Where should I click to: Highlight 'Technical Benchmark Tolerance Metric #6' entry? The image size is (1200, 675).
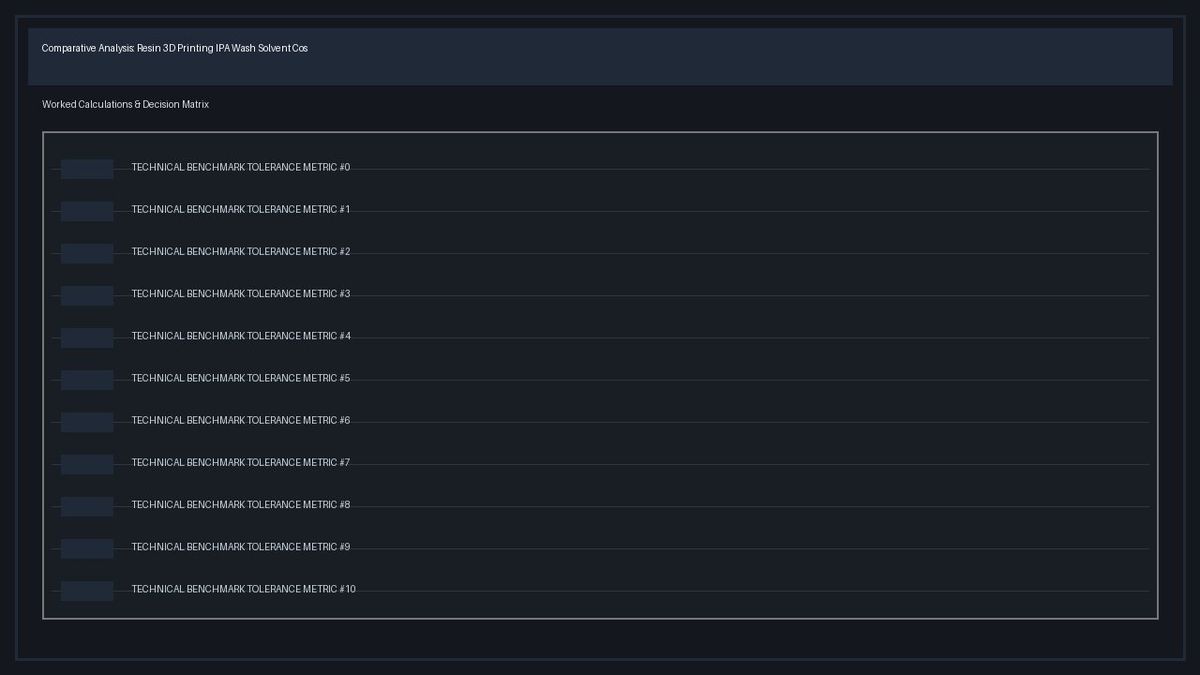tap(241, 420)
